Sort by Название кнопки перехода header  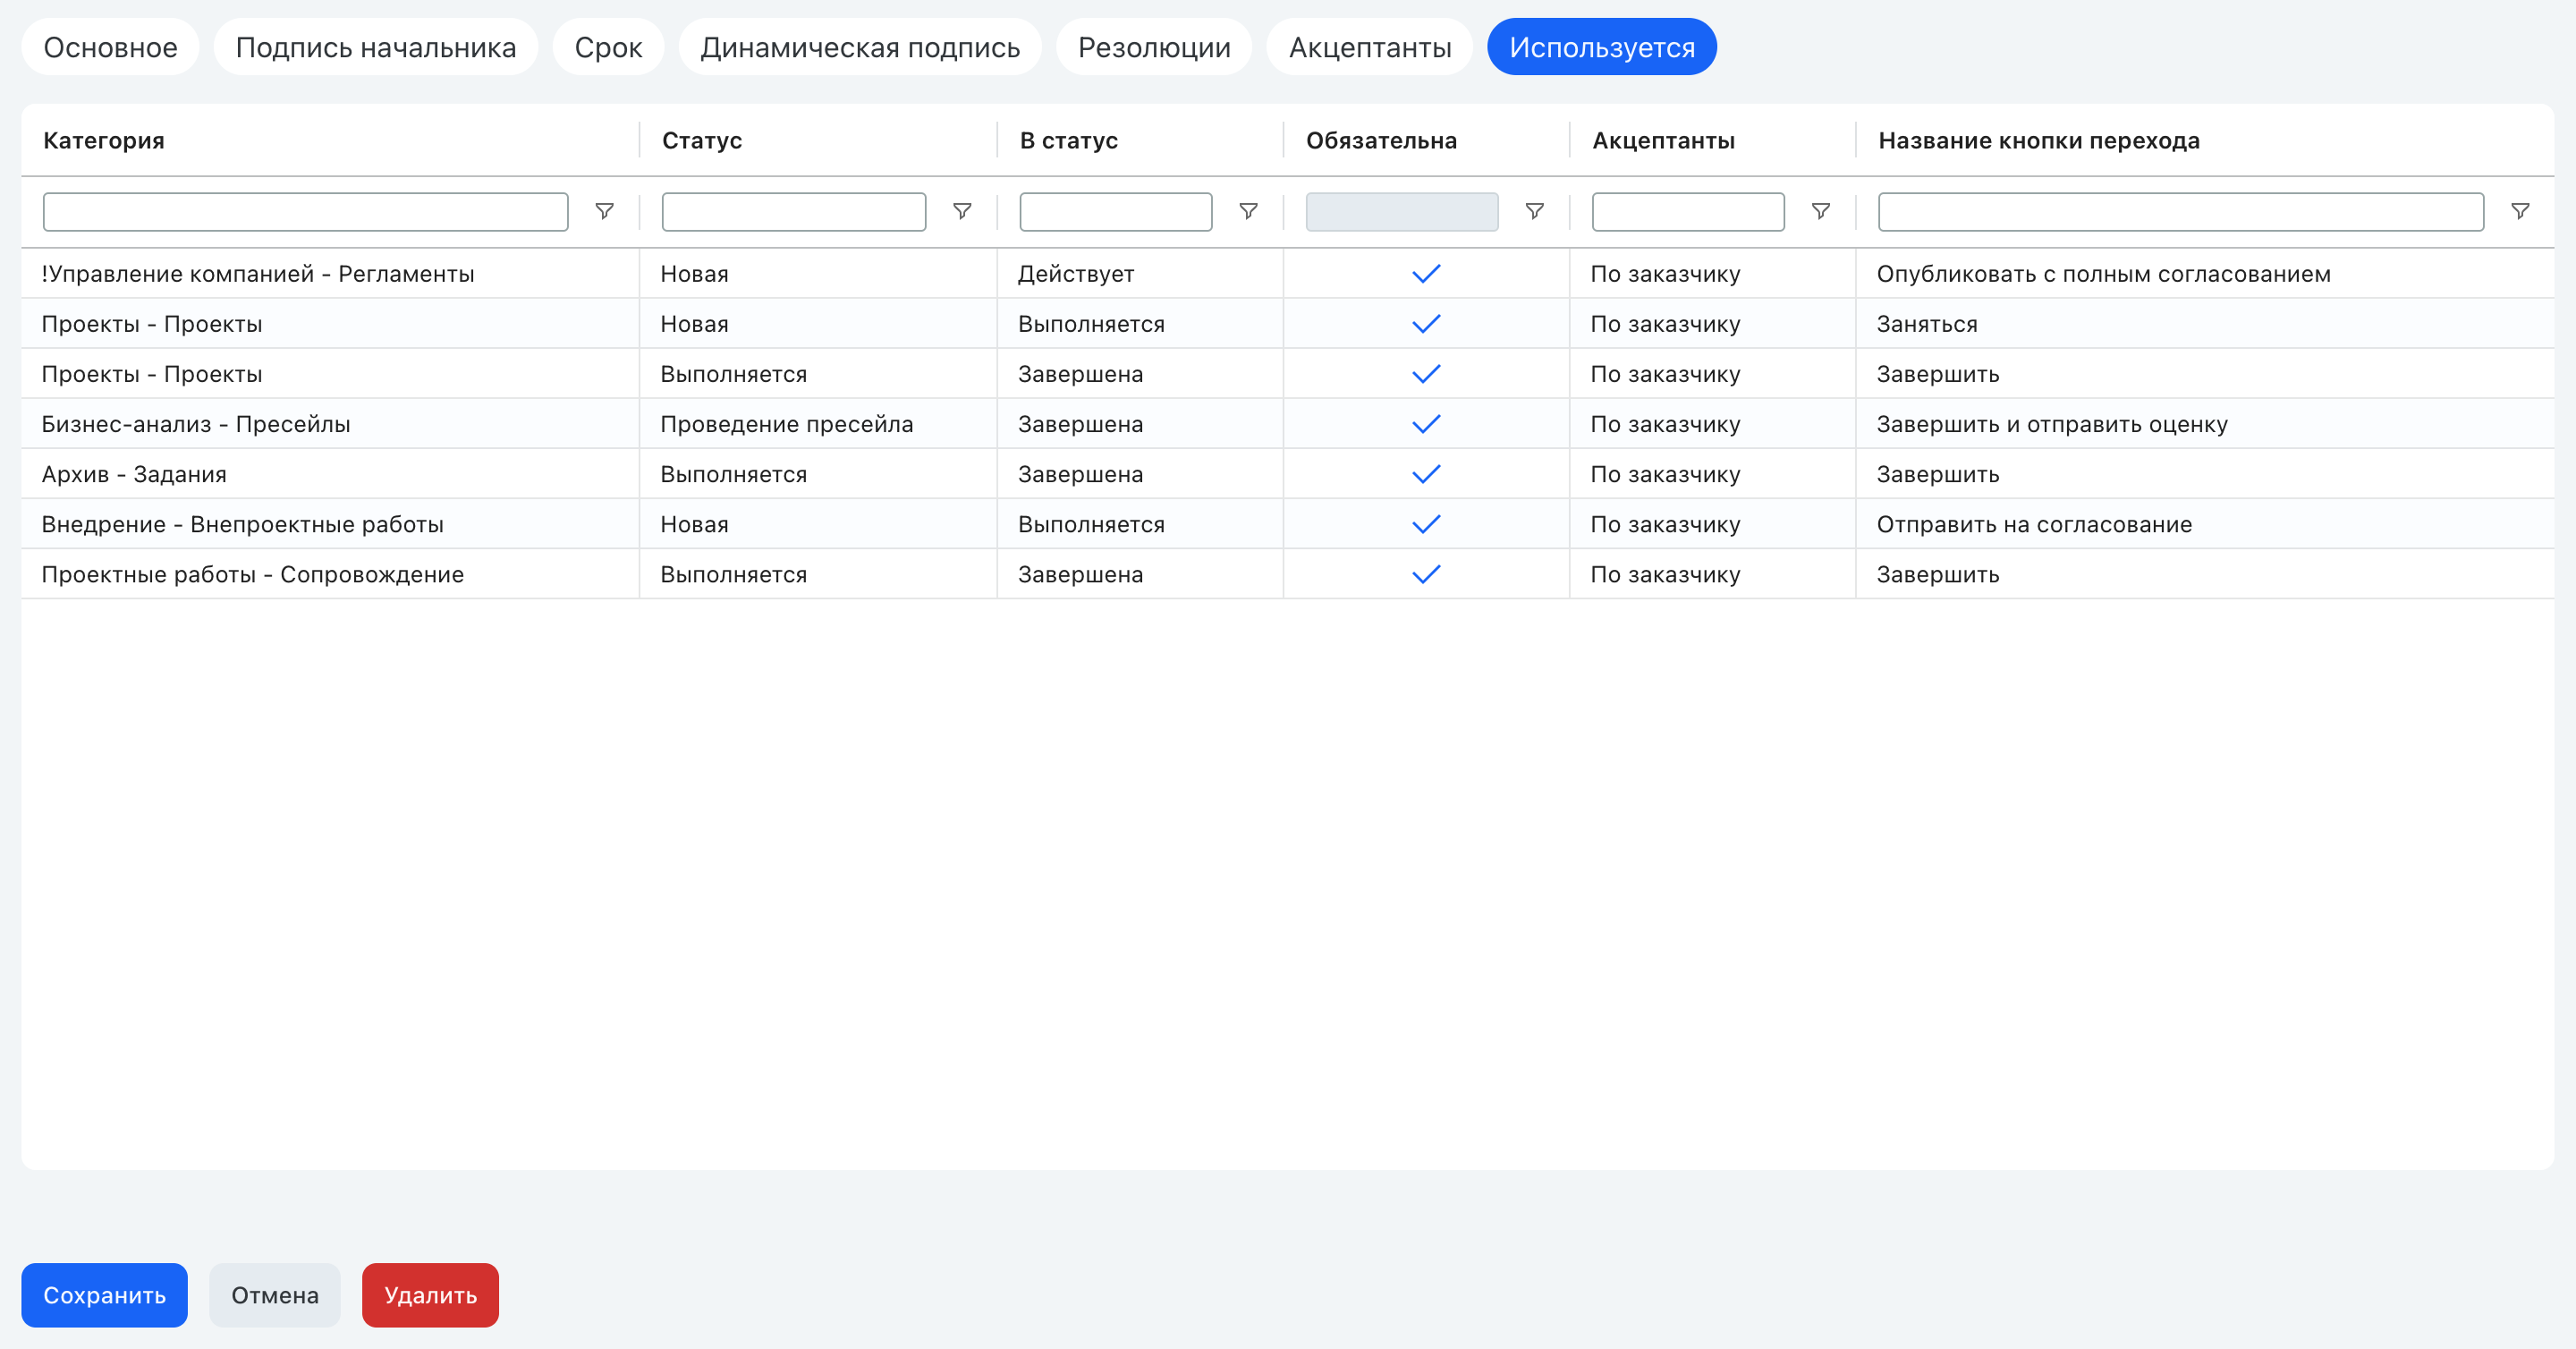pyautogui.click(x=2038, y=140)
